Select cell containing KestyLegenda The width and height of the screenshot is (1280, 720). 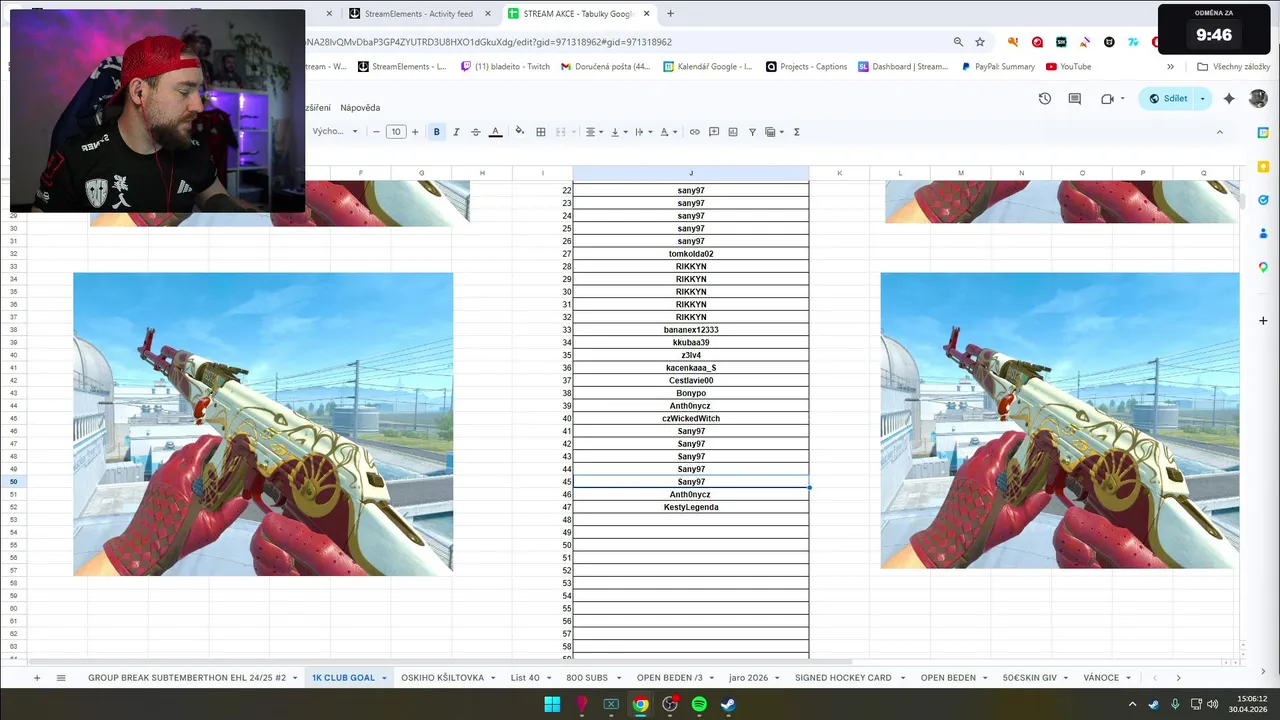(x=691, y=507)
